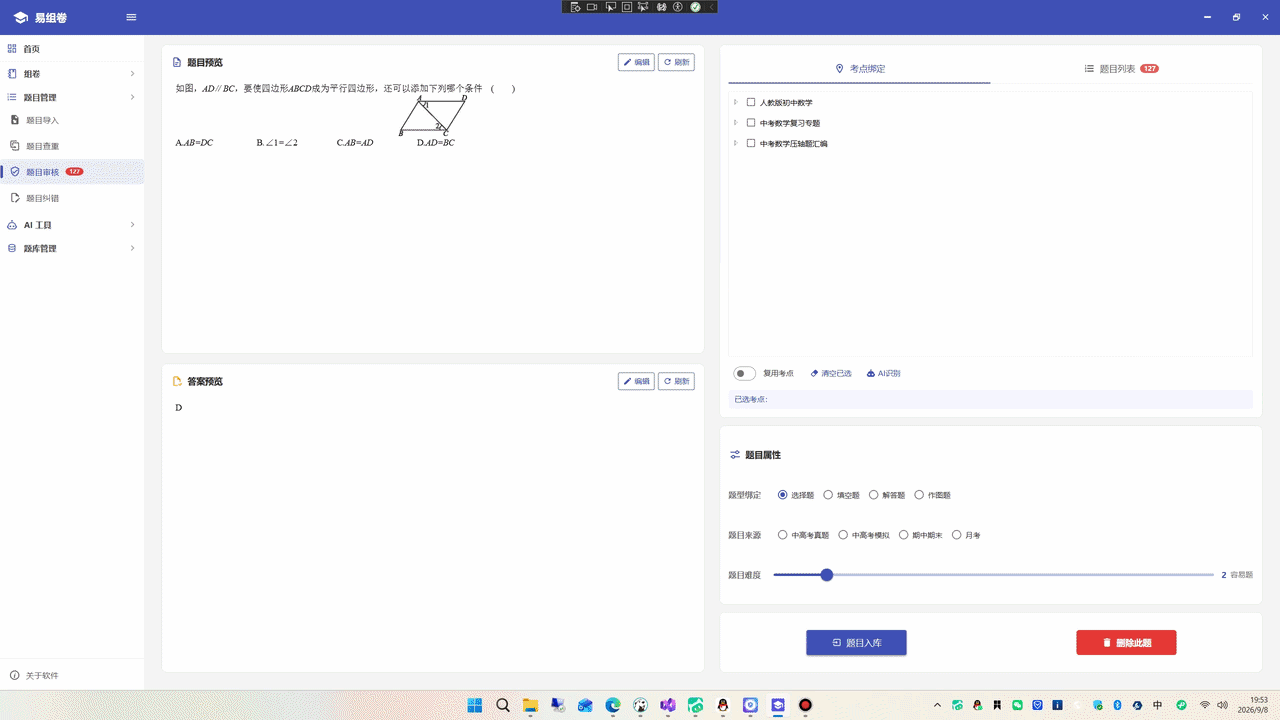Image resolution: width=1280 pixels, height=720 pixels.
Task: Click the 题目查重 sidebar icon
Action: [x=15, y=146]
